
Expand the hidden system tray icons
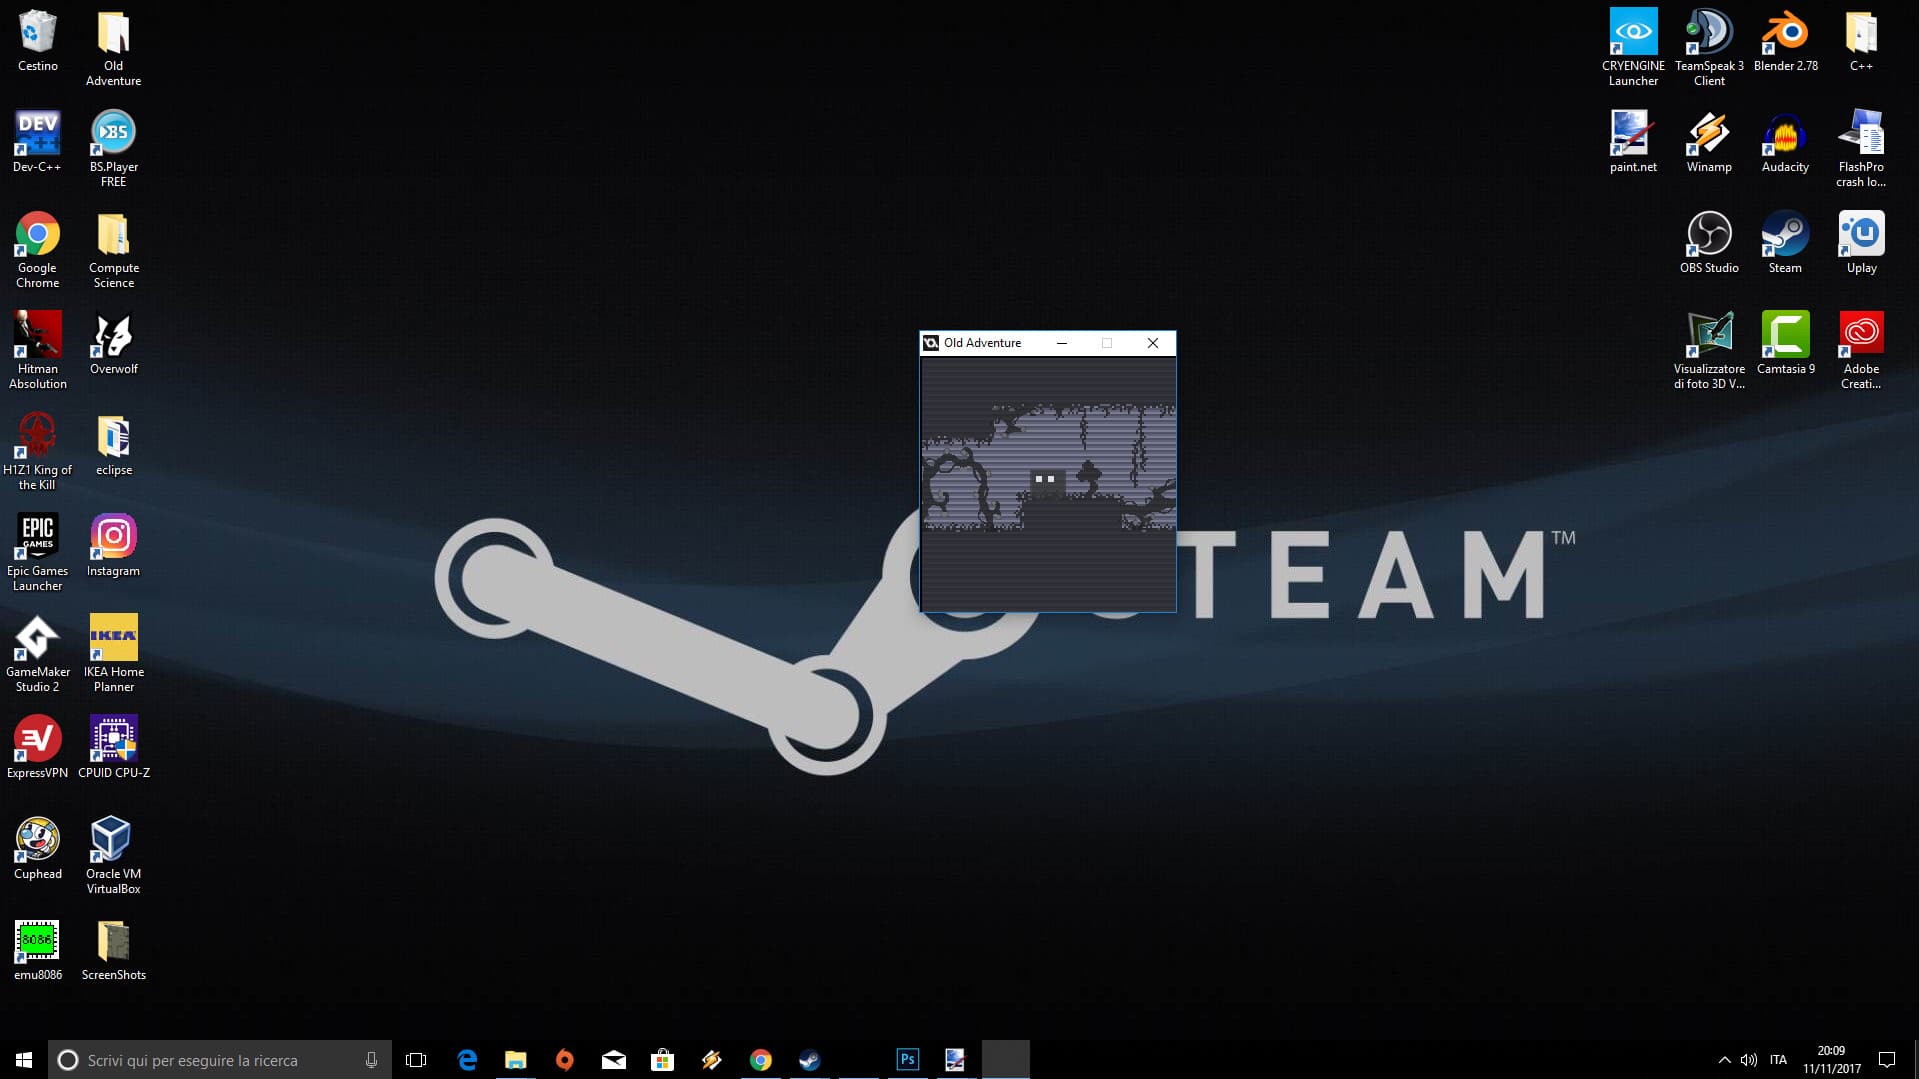click(1724, 1059)
